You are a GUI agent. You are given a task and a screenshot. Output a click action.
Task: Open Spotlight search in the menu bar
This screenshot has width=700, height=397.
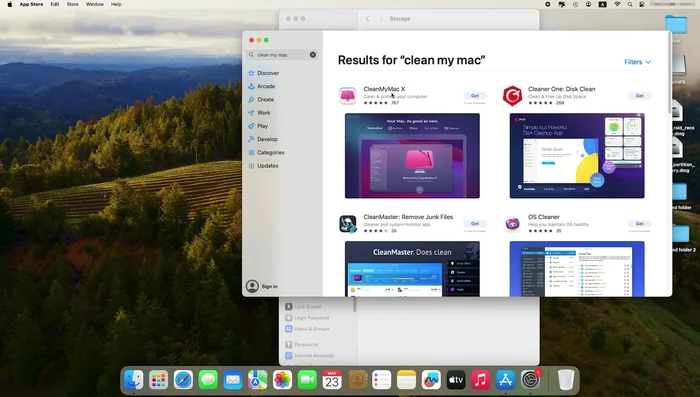(629, 4)
